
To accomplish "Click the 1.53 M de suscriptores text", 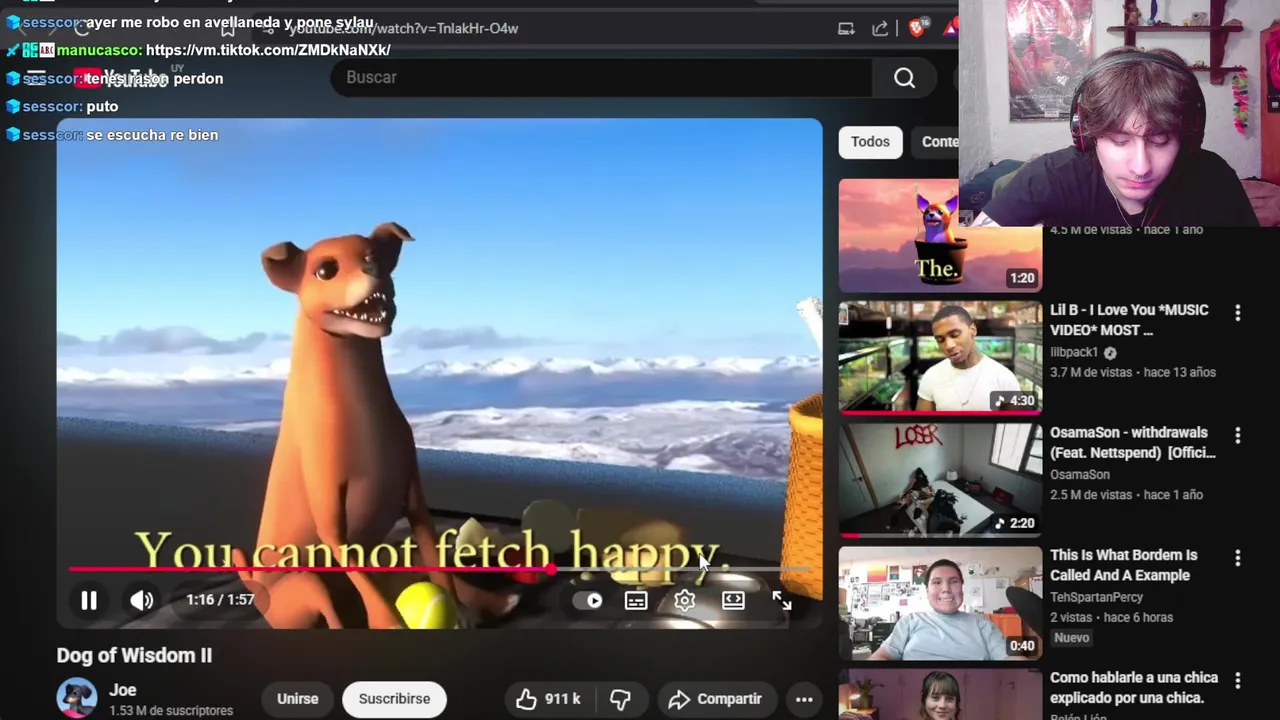I will click(171, 711).
